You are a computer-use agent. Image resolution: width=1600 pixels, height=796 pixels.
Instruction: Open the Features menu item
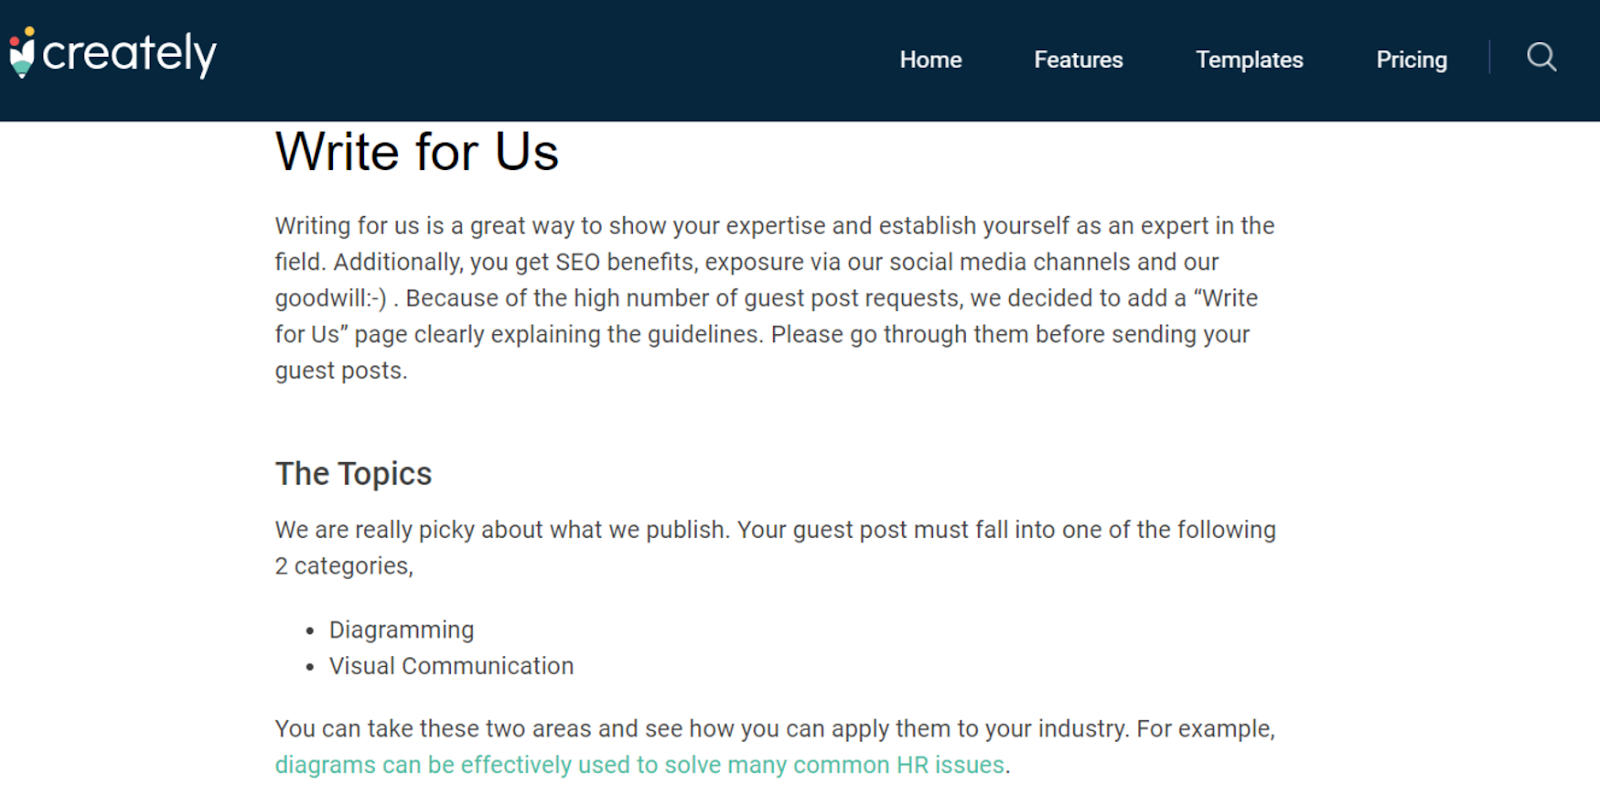[x=1078, y=60]
